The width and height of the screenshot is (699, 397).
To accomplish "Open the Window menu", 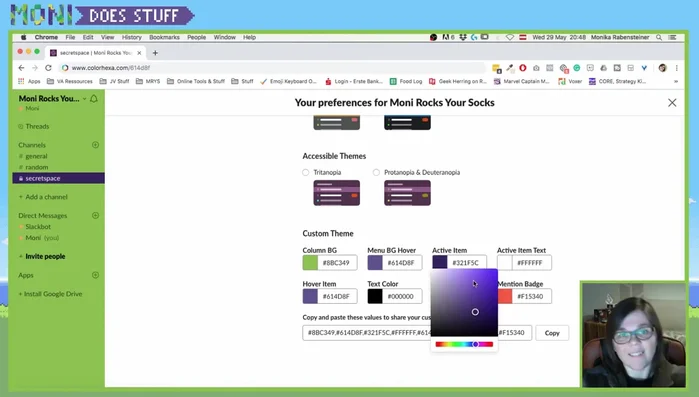I will click(x=224, y=37).
